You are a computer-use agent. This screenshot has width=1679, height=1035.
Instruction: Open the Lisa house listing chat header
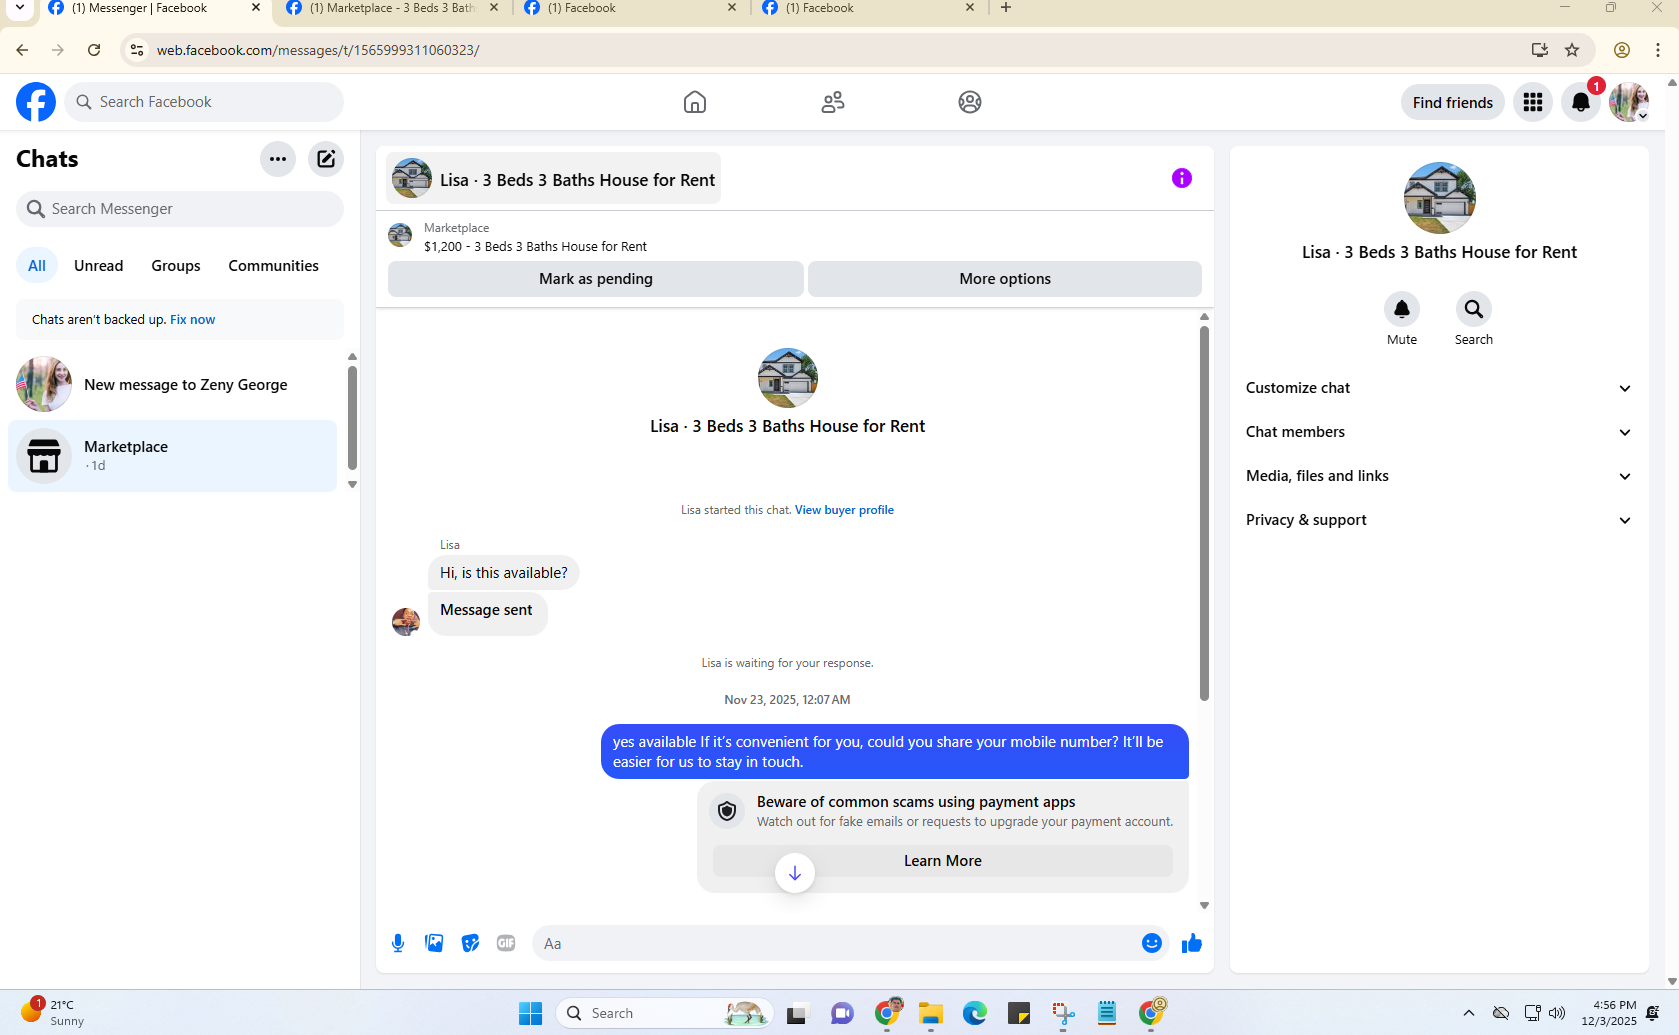point(554,179)
